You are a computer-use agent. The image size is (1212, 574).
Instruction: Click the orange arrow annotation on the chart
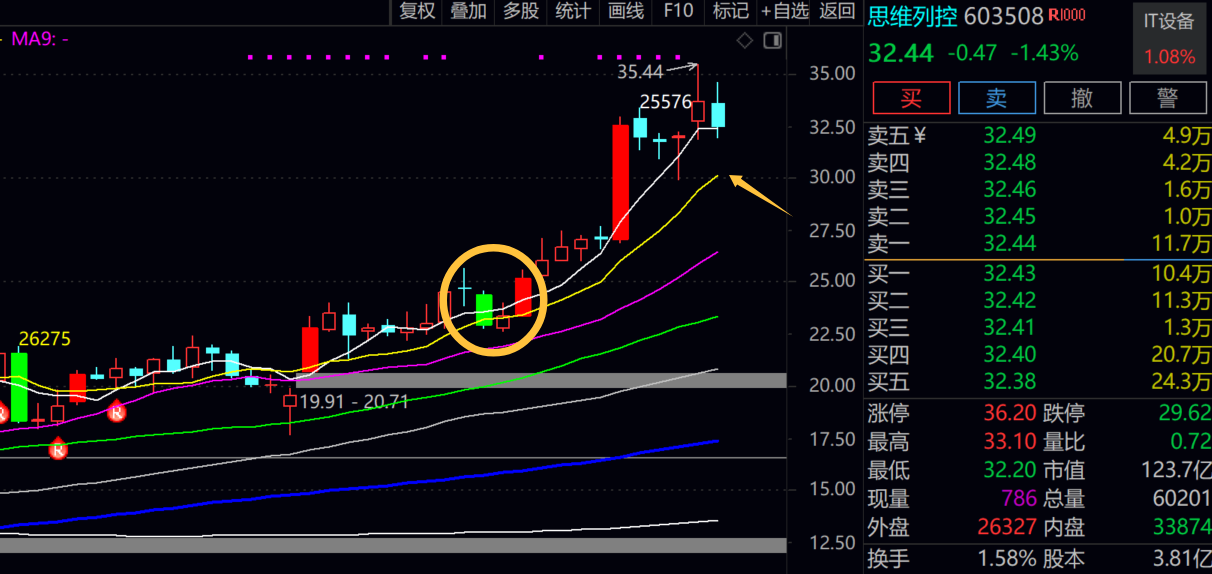[759, 196]
